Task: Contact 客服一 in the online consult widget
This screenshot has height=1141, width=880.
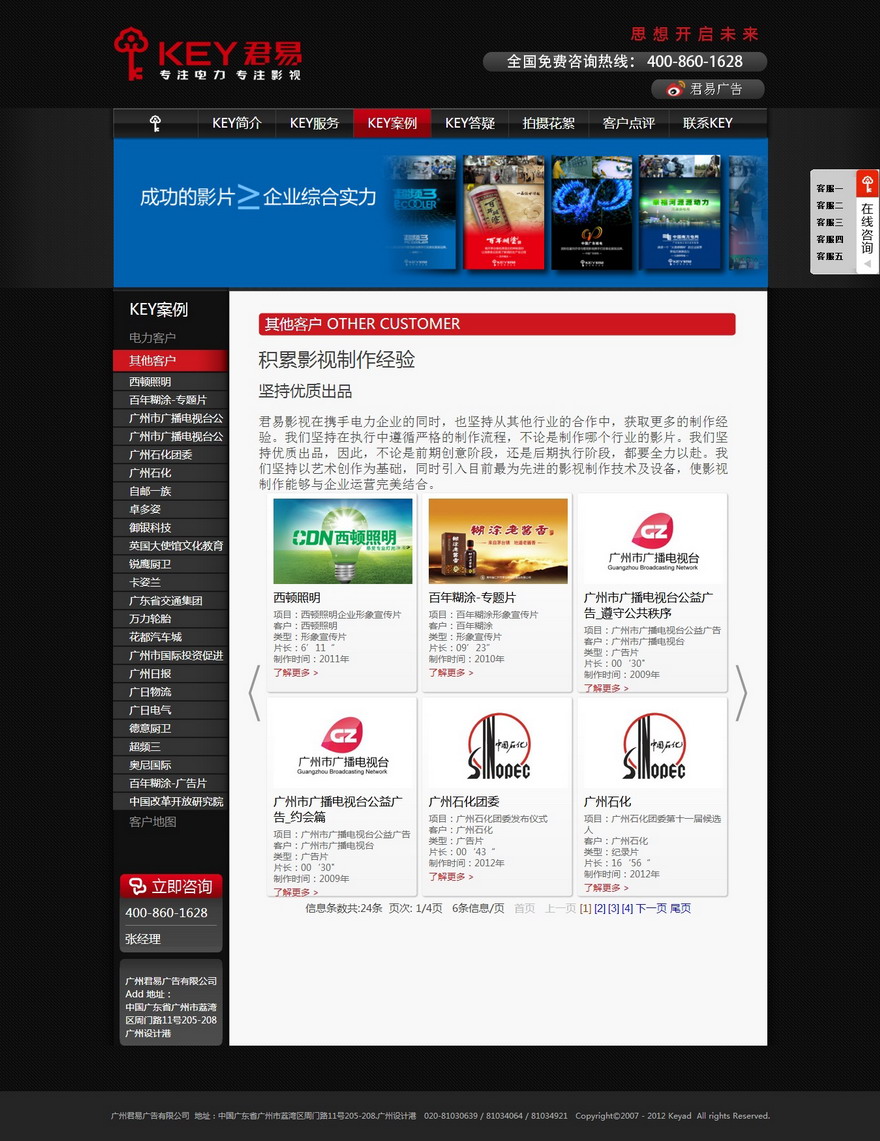Action: coord(830,188)
